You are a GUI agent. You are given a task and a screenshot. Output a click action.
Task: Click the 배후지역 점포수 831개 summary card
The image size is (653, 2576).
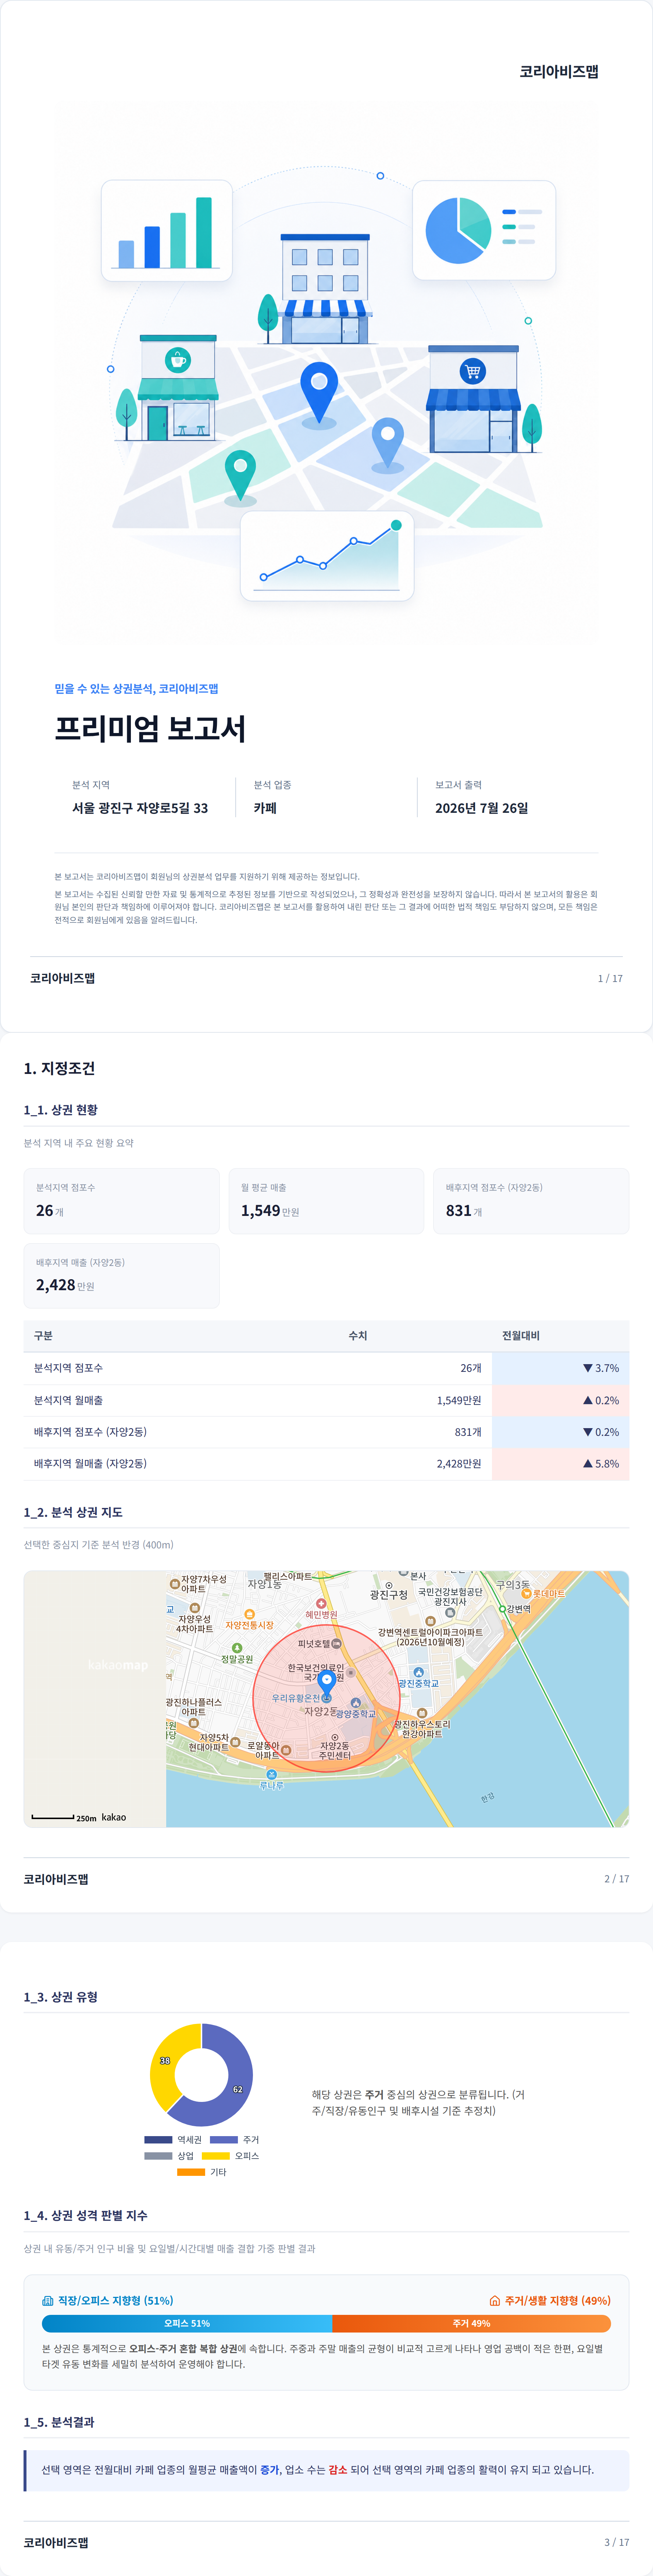[x=531, y=1200]
